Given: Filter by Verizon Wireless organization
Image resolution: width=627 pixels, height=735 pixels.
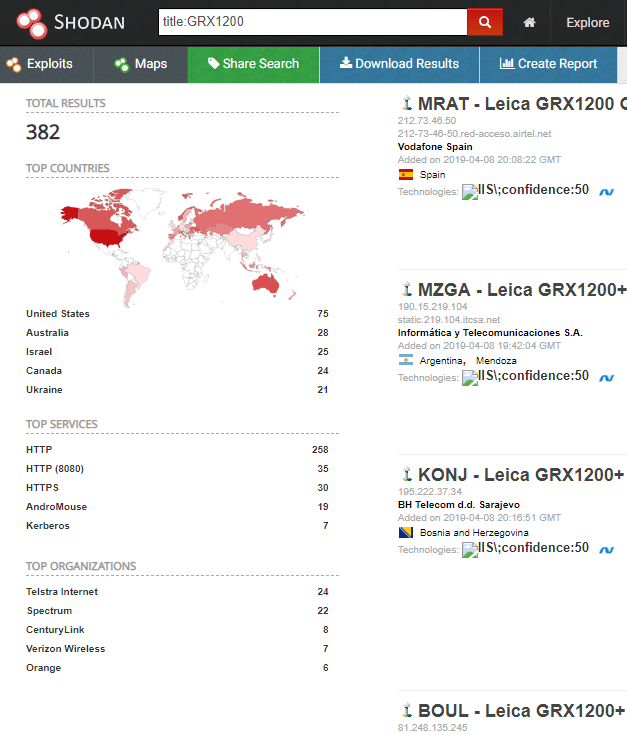Looking at the screenshot, I should 66,649.
